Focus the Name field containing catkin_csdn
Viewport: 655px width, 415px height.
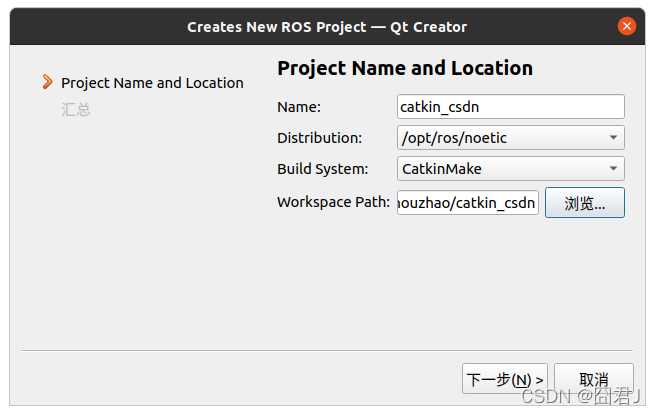(x=510, y=107)
